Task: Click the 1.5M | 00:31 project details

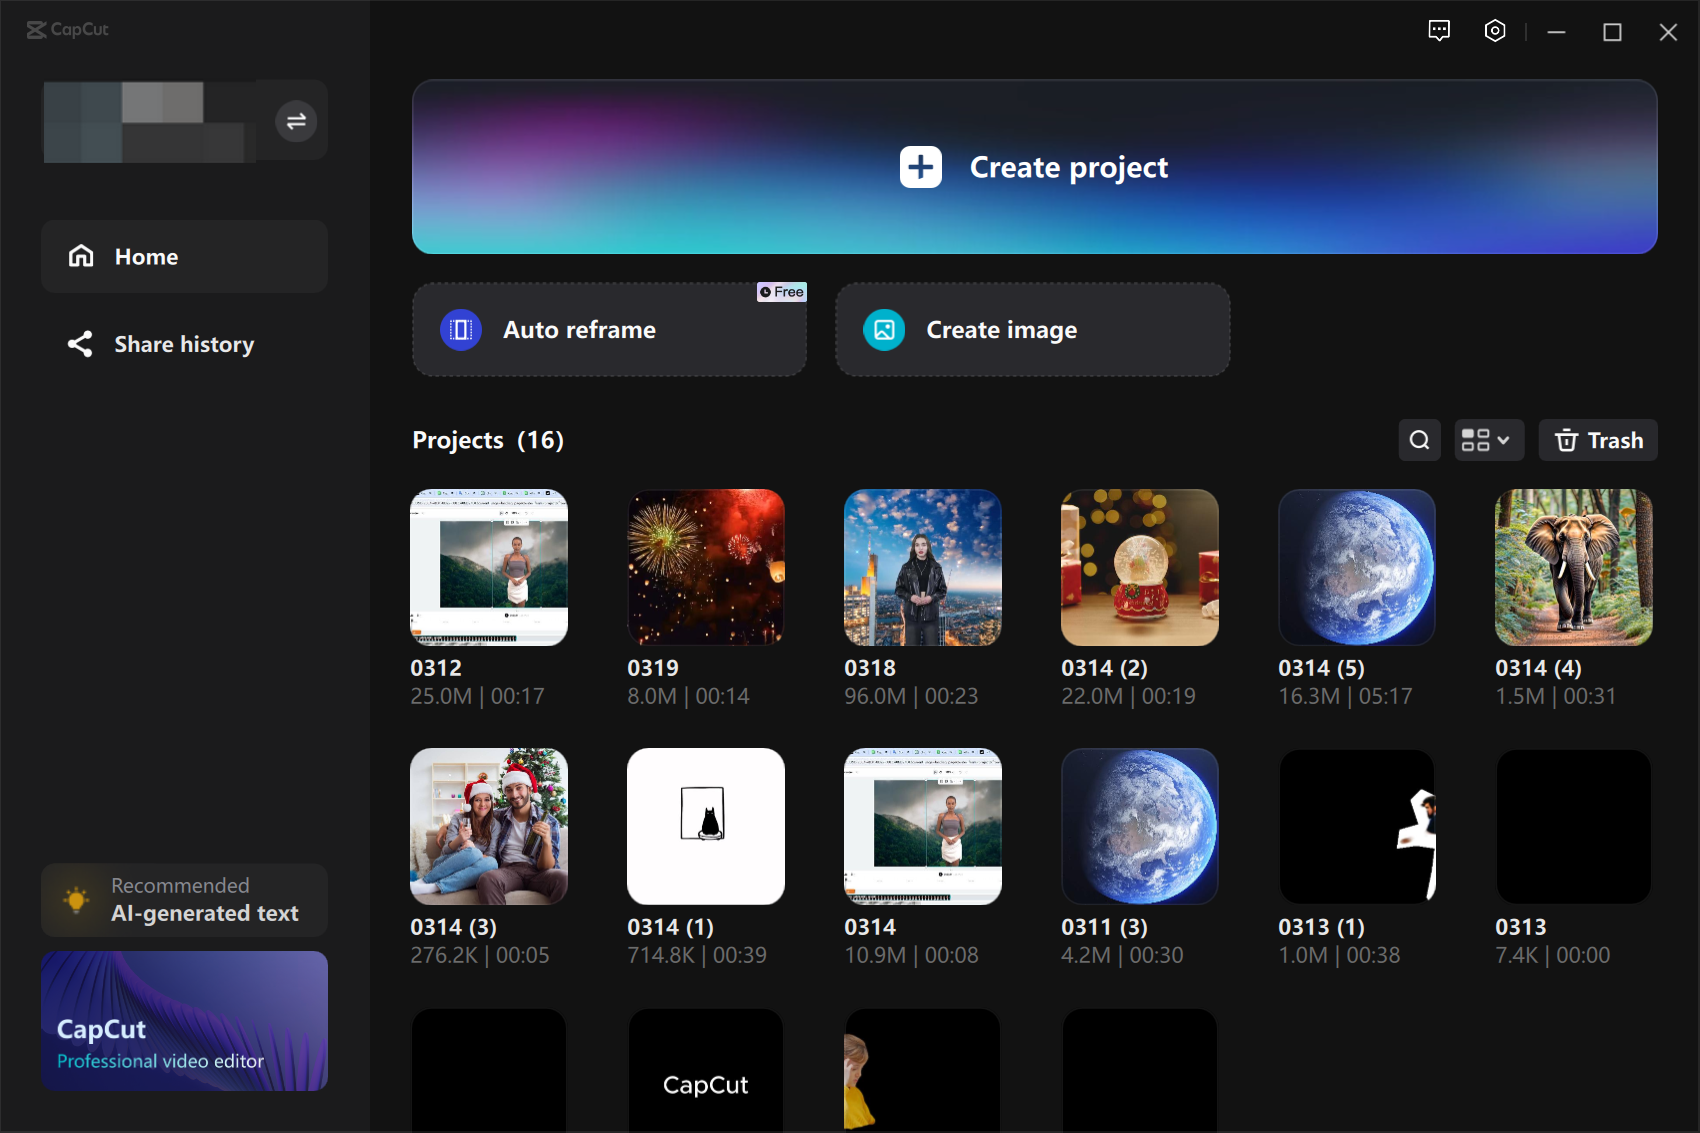Action: [1555, 696]
